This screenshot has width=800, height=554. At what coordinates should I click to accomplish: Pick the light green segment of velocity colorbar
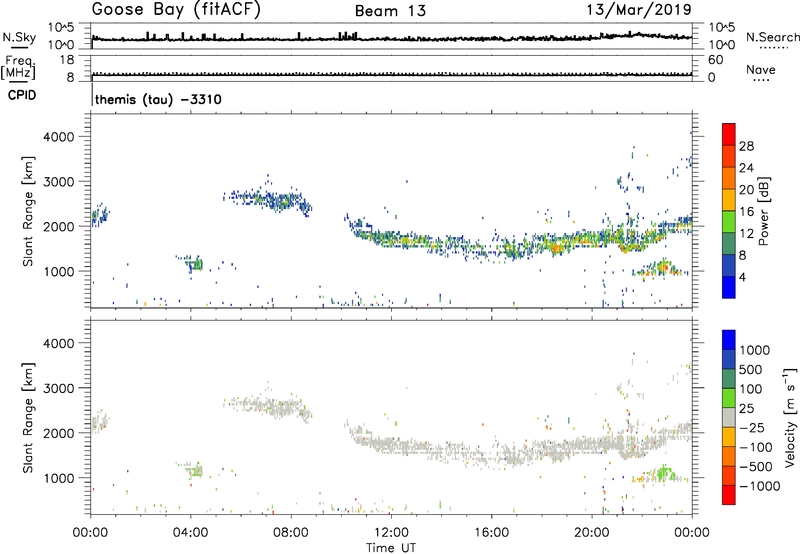coord(729,398)
